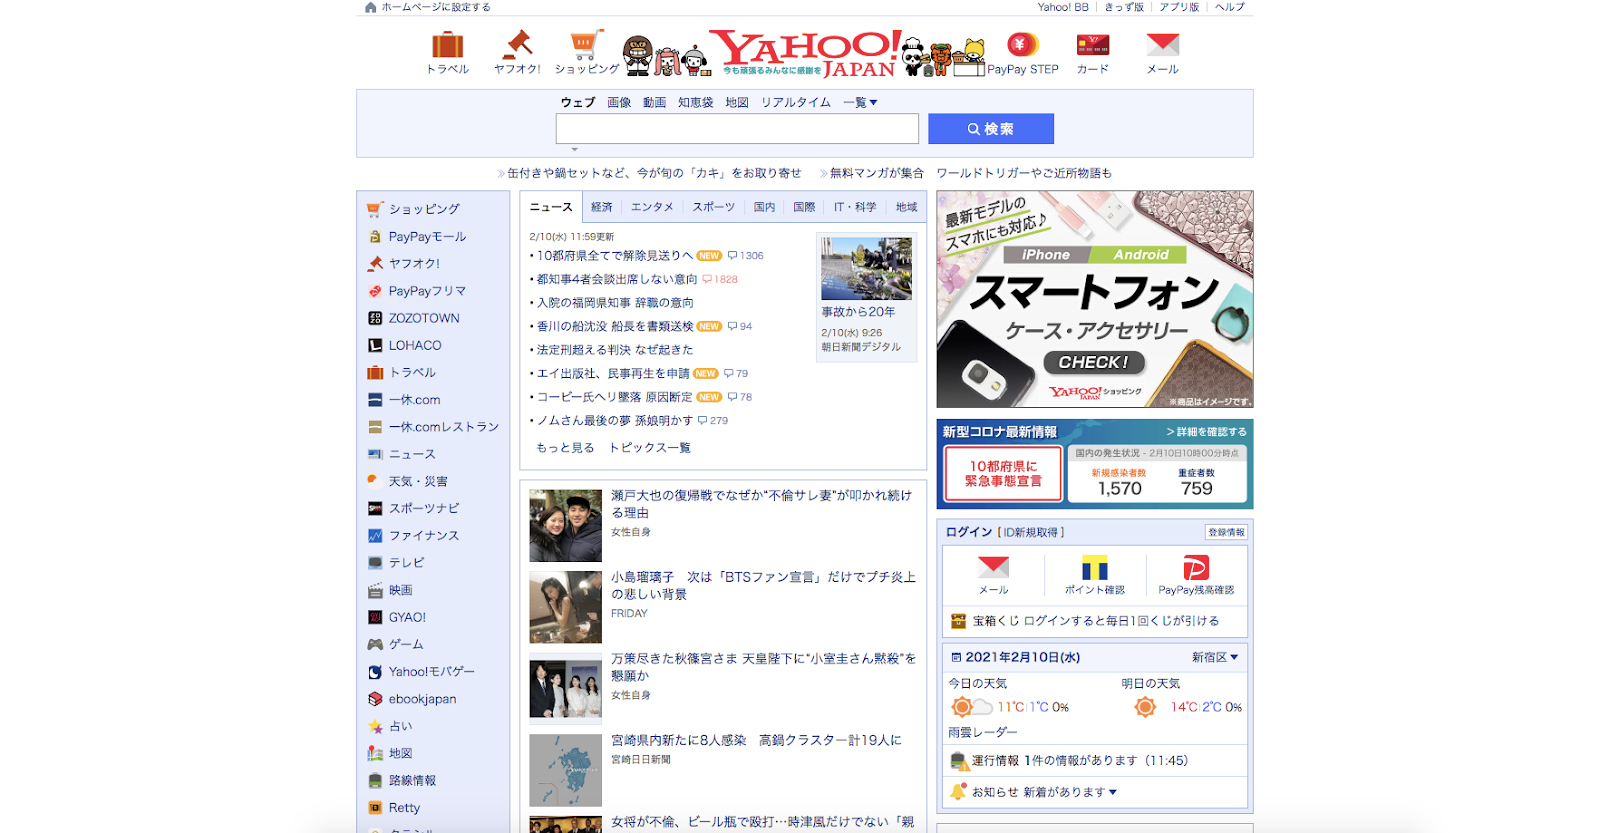Open PayPayモール in the left sidebar
This screenshot has width=1600, height=833.
click(427, 237)
